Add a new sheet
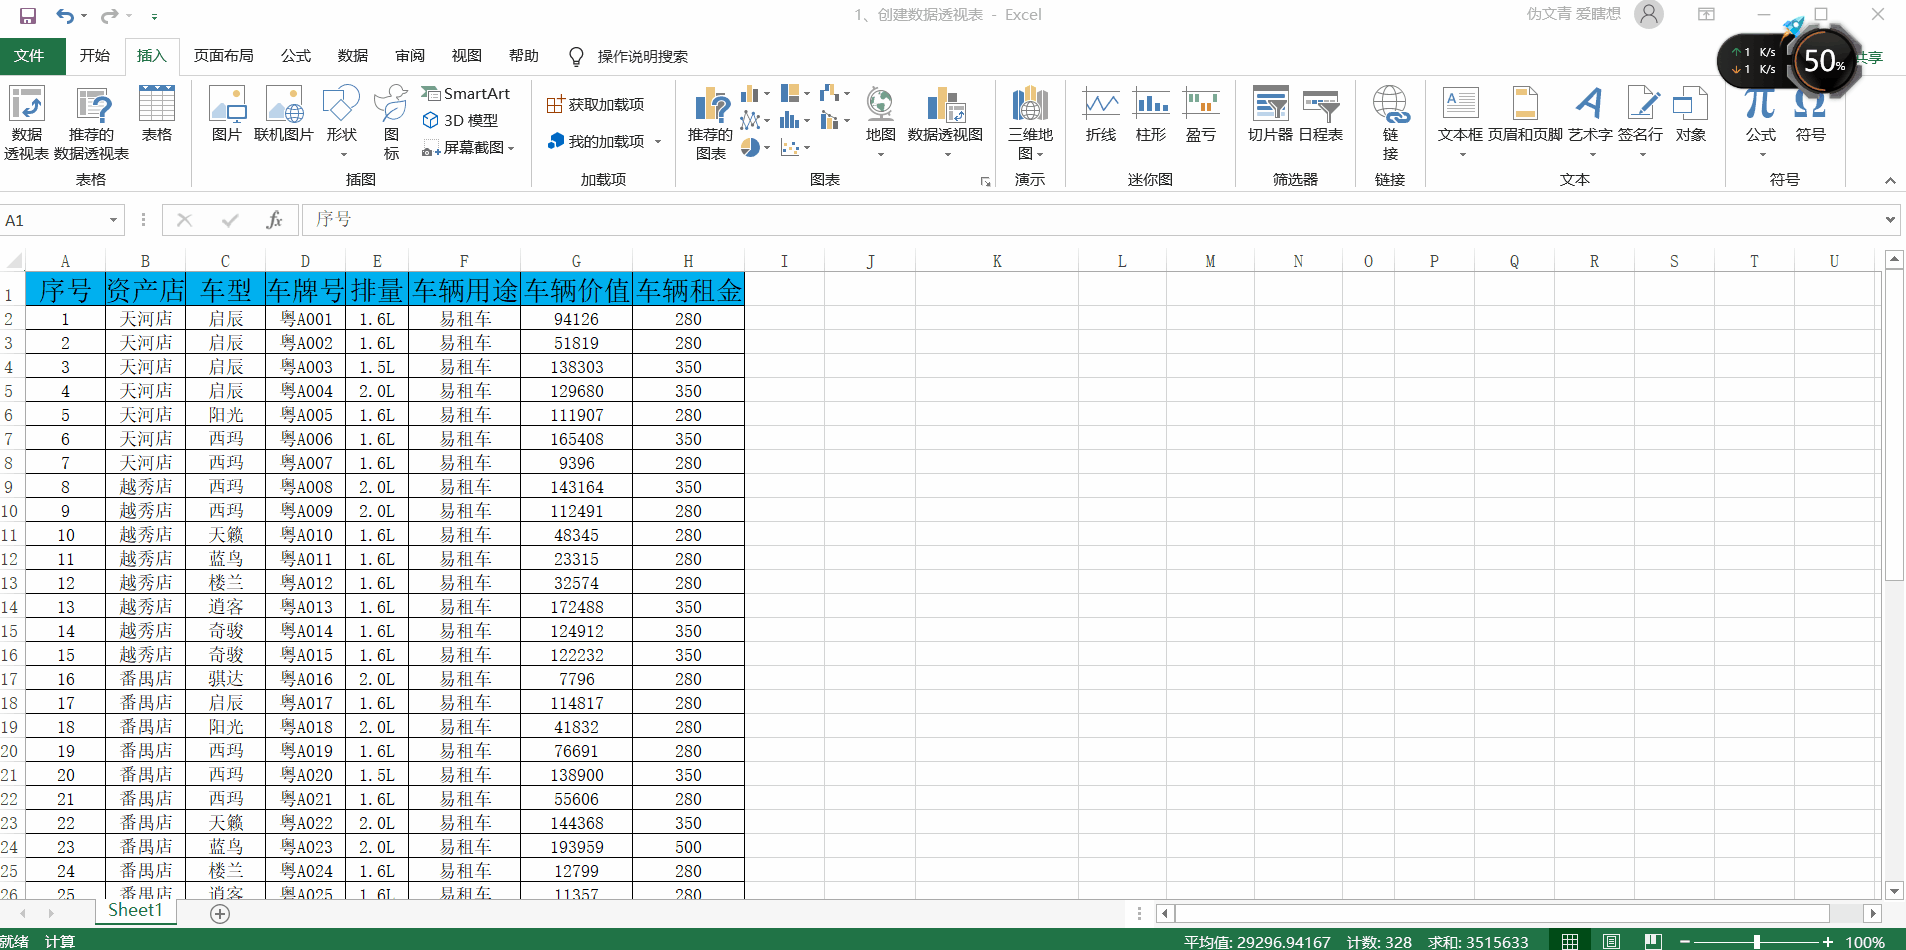Screen dimensions: 1906x950 [220, 913]
